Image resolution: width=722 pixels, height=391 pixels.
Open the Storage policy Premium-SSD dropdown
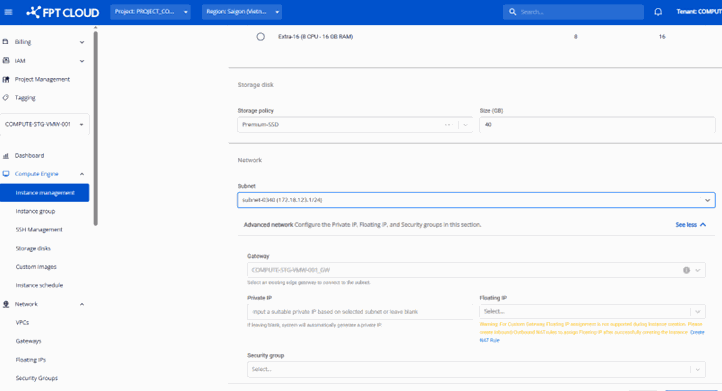(355, 125)
